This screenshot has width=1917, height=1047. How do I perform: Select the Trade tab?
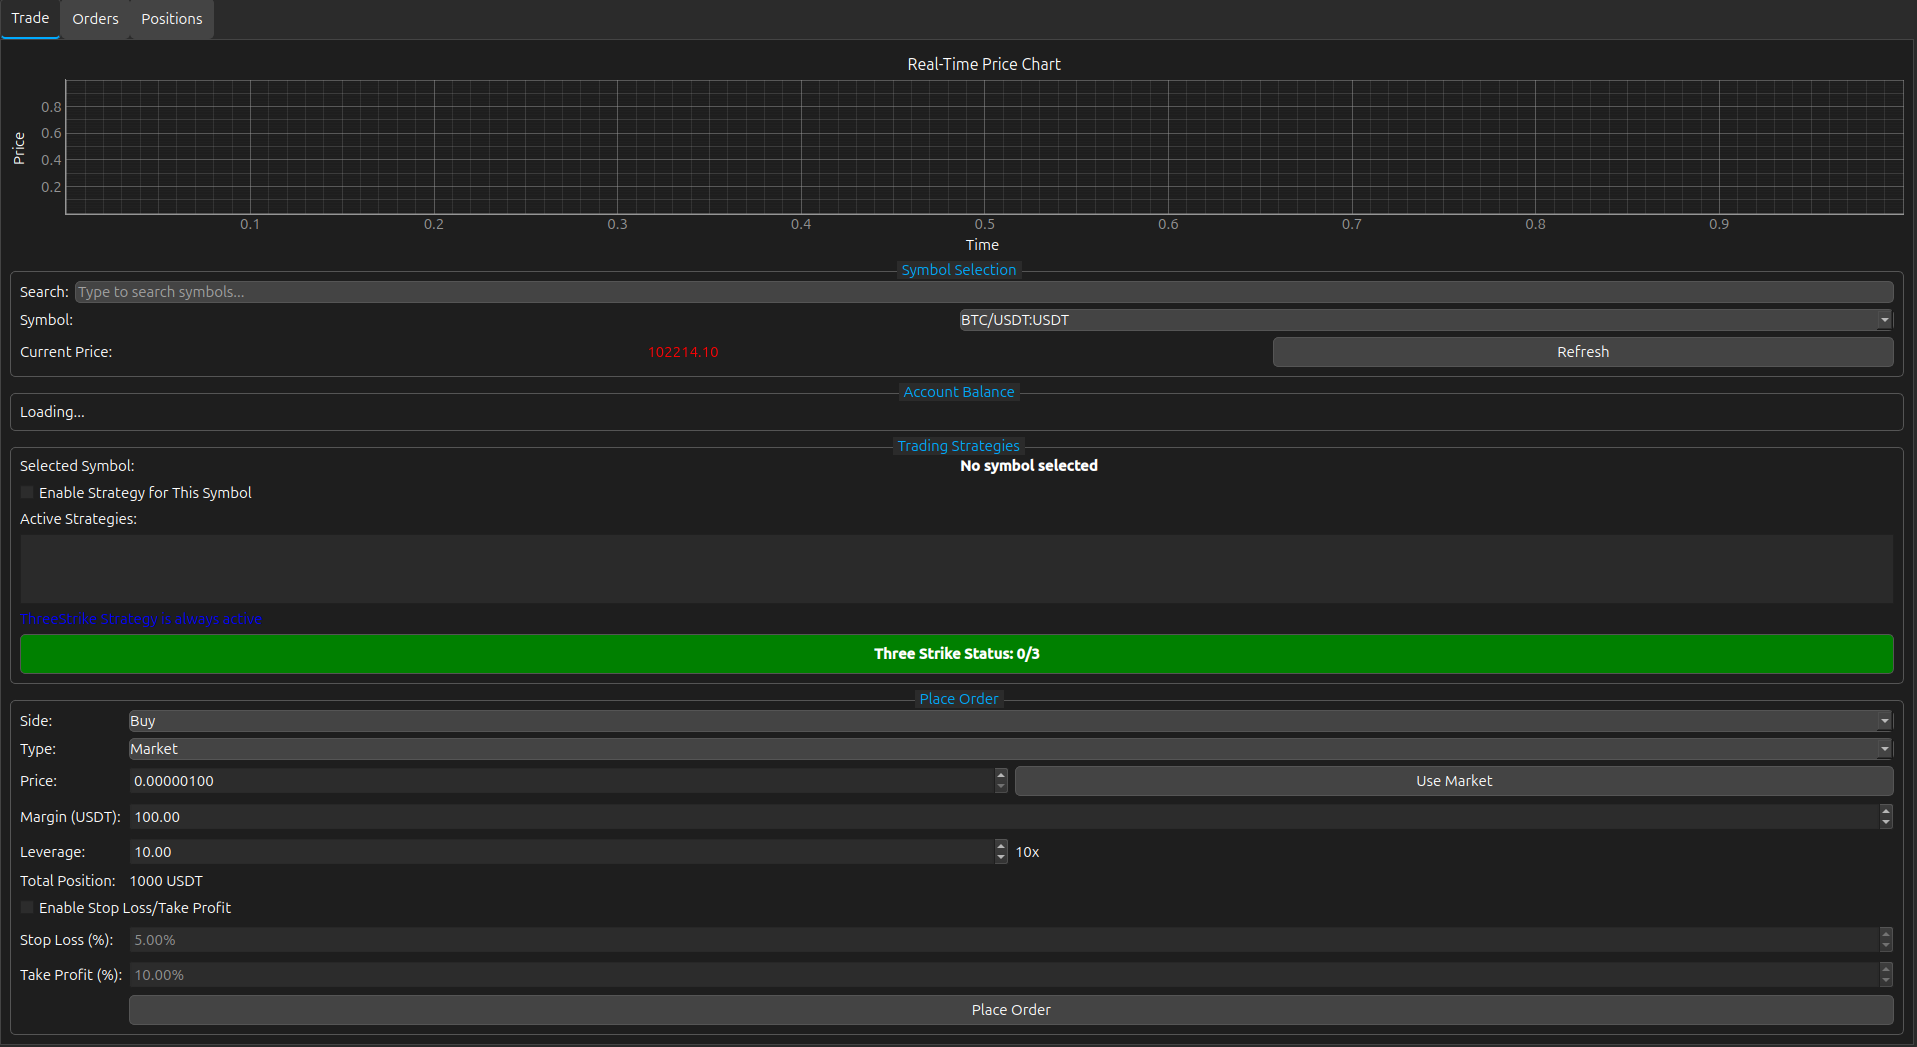point(30,19)
